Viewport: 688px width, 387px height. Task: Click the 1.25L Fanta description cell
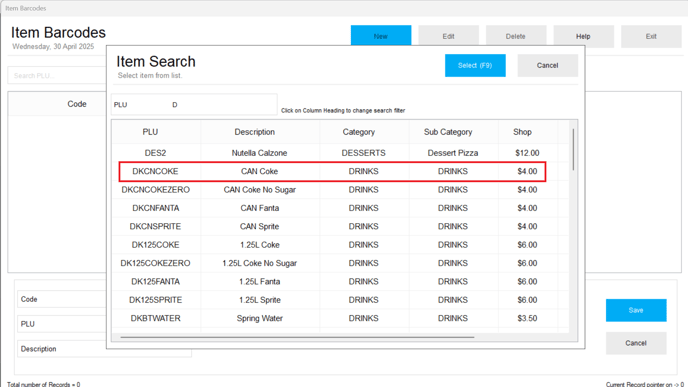pos(259,282)
